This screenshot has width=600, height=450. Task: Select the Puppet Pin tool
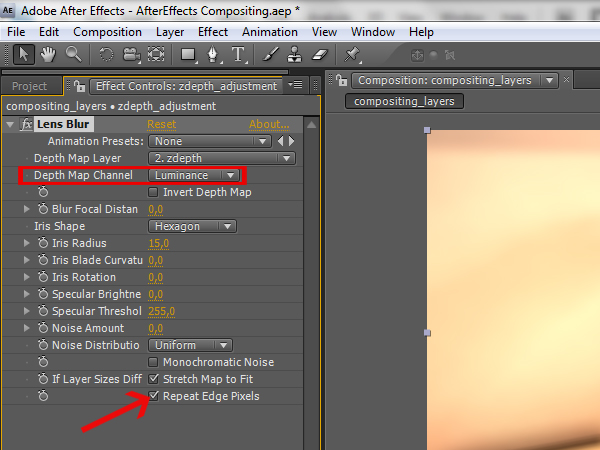(353, 54)
